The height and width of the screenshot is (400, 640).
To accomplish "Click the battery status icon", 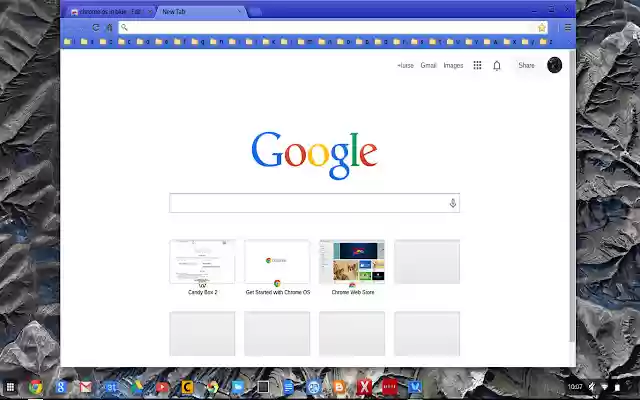I will pos(617,387).
